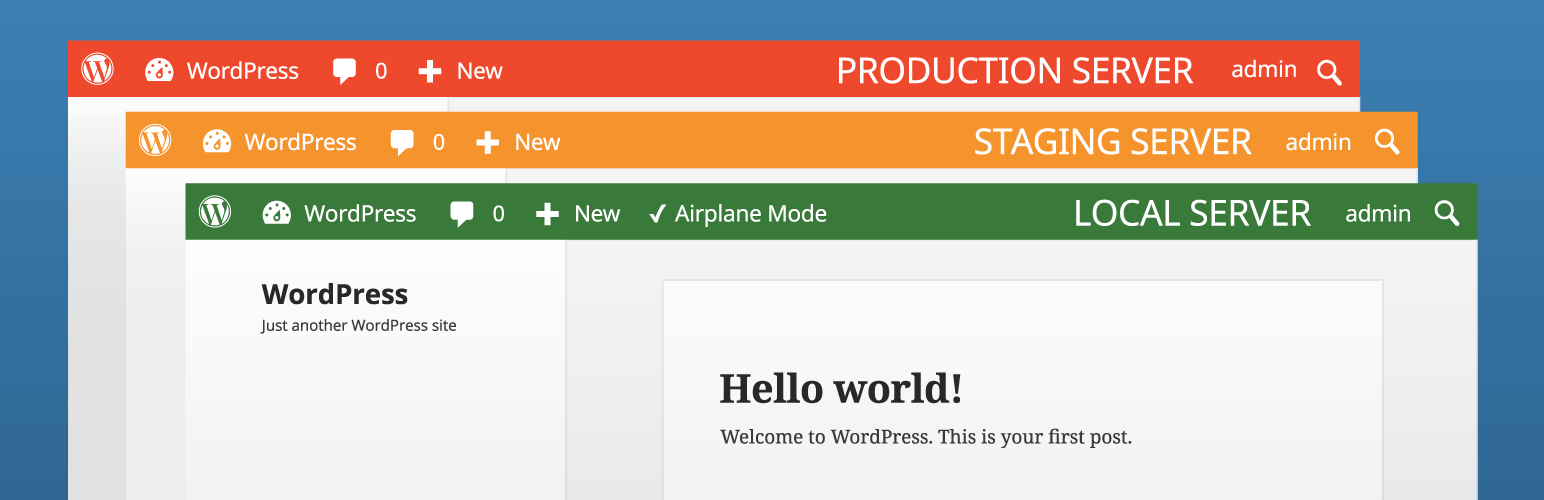Open the WordPress site title link
The width and height of the screenshot is (1544, 500).
pyautogui.click(x=335, y=294)
